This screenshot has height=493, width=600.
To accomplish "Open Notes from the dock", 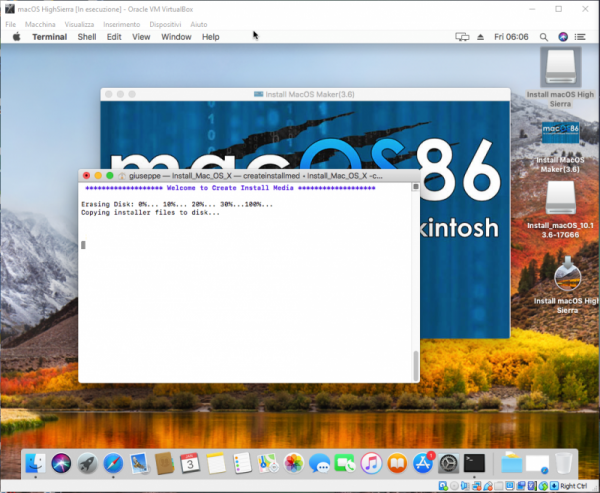I will [216, 463].
